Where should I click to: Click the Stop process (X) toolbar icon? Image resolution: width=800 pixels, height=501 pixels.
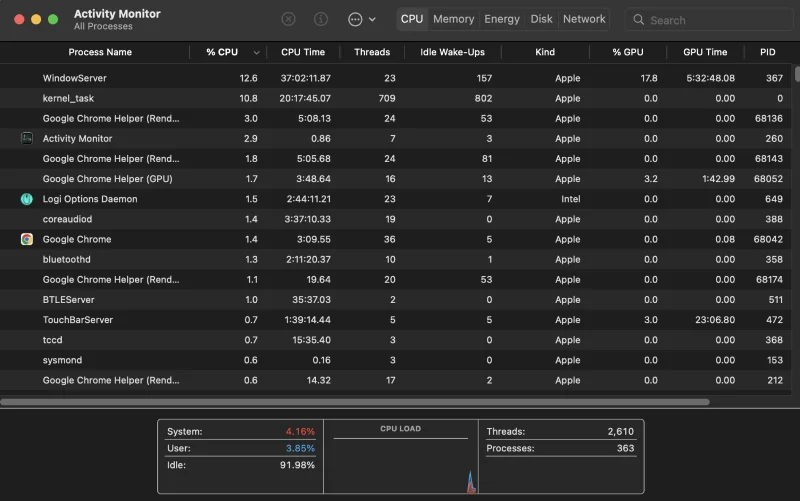point(288,19)
